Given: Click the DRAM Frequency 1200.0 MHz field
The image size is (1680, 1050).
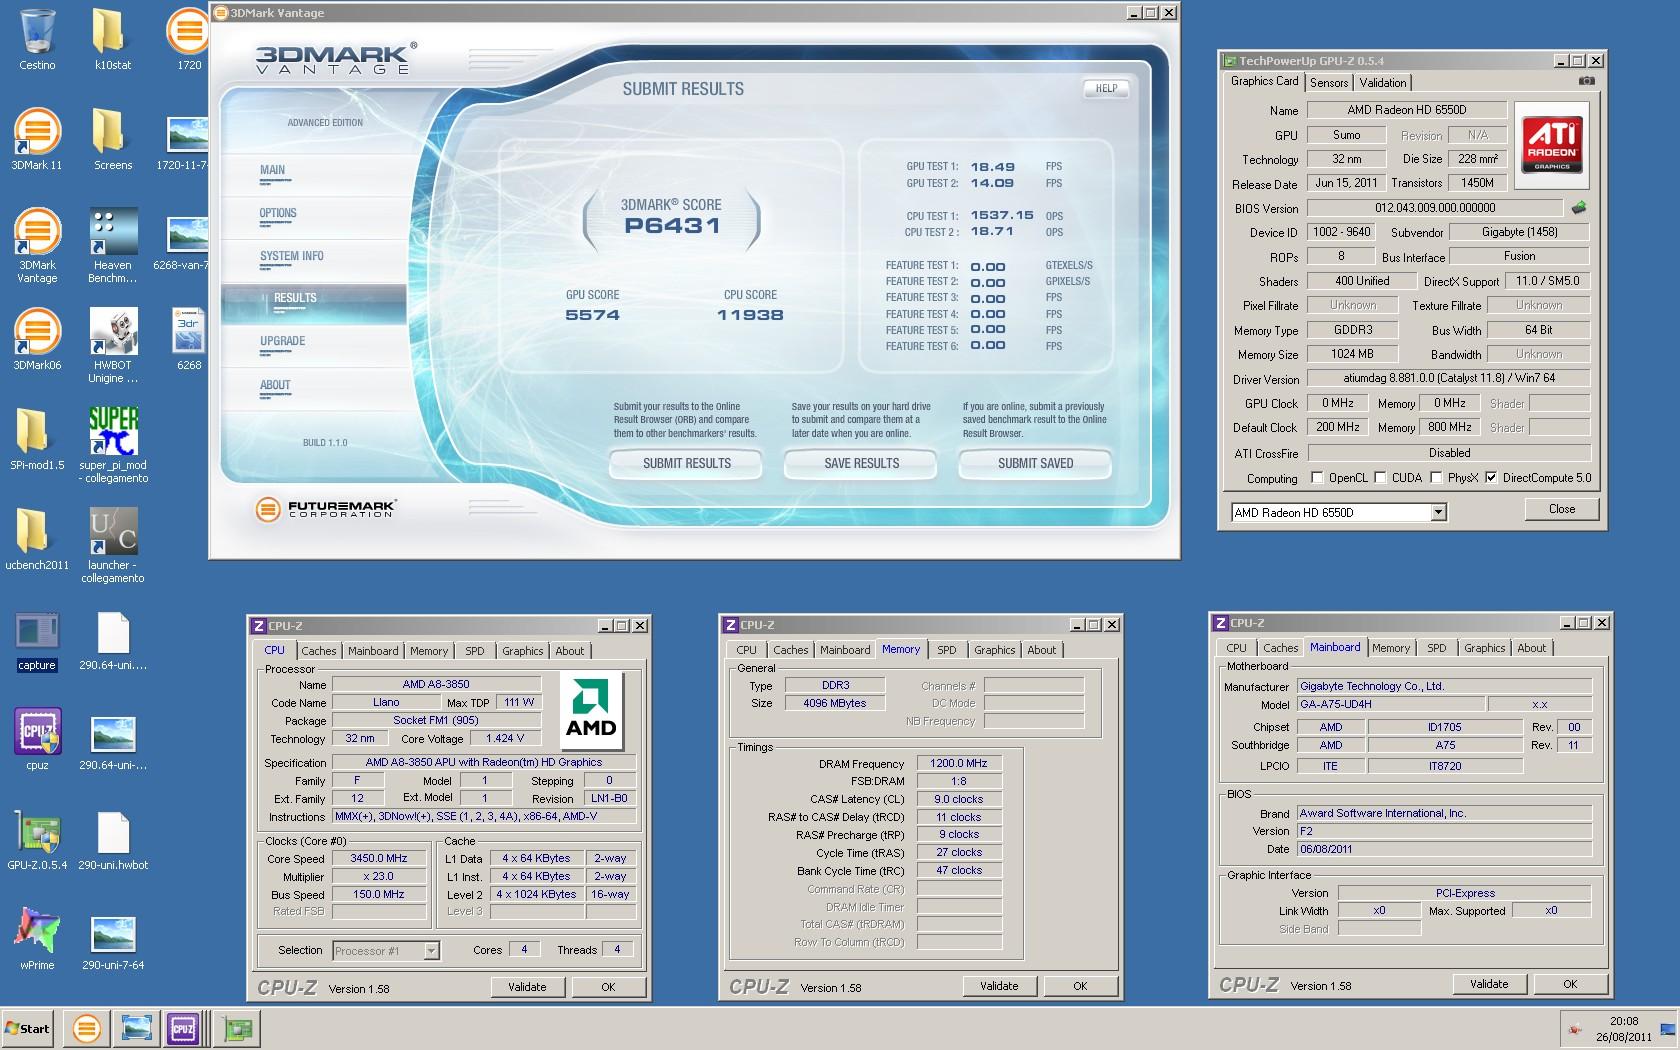Looking at the screenshot, I should click(x=959, y=763).
